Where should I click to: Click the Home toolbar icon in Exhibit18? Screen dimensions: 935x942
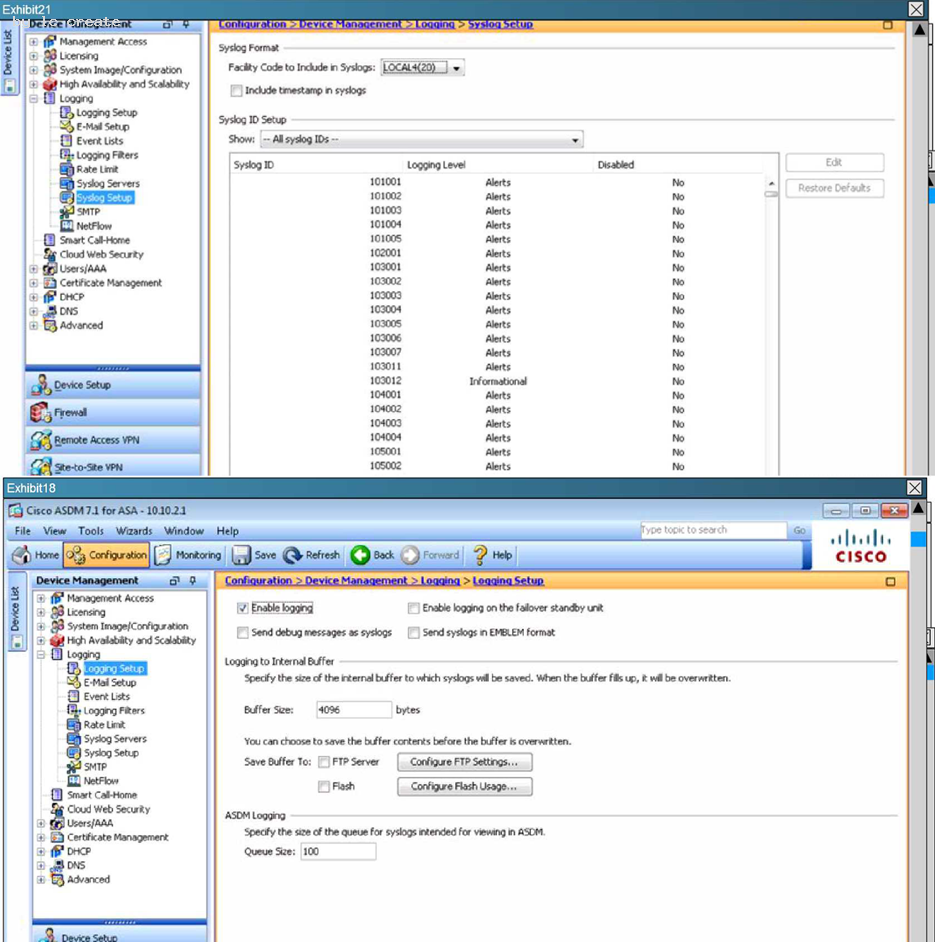22,555
